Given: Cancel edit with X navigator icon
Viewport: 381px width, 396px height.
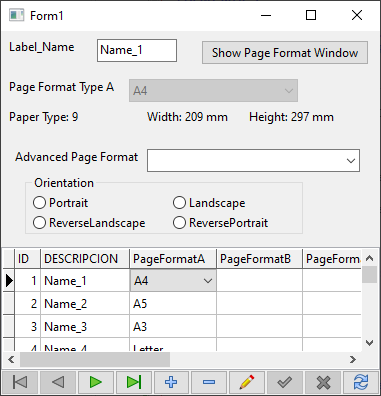Looking at the screenshot, I should point(323,382).
